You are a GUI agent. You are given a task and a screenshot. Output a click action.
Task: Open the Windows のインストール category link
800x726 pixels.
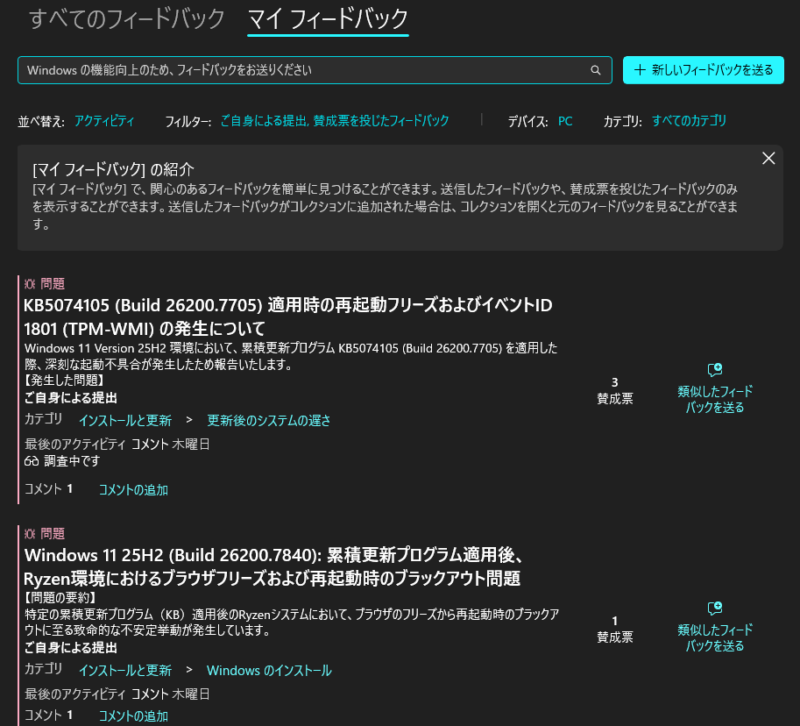tap(268, 670)
